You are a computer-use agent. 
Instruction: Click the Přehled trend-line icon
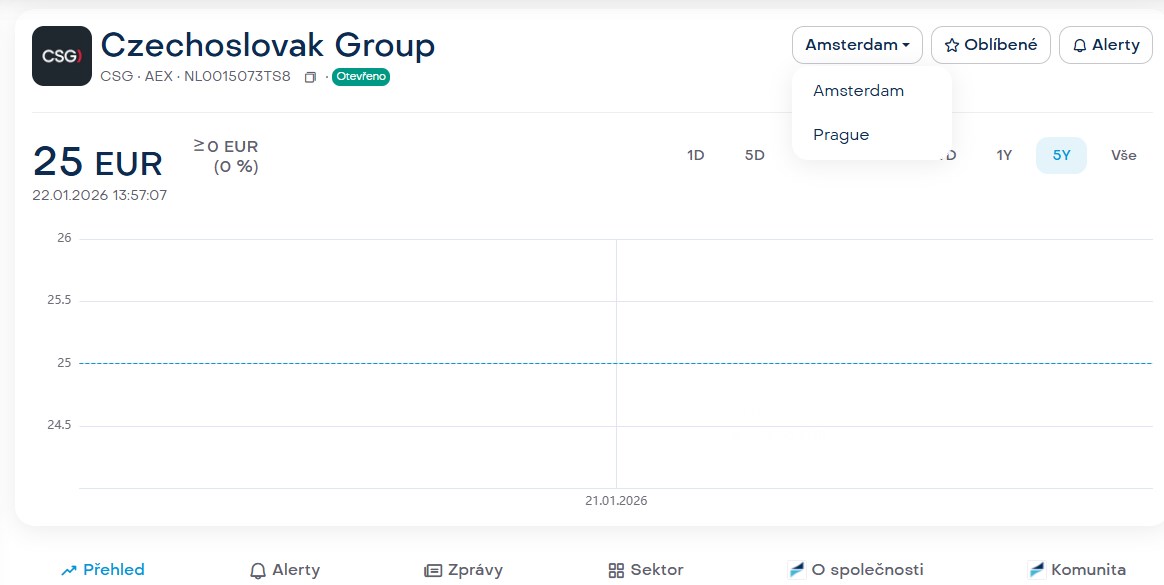pyautogui.click(x=69, y=570)
